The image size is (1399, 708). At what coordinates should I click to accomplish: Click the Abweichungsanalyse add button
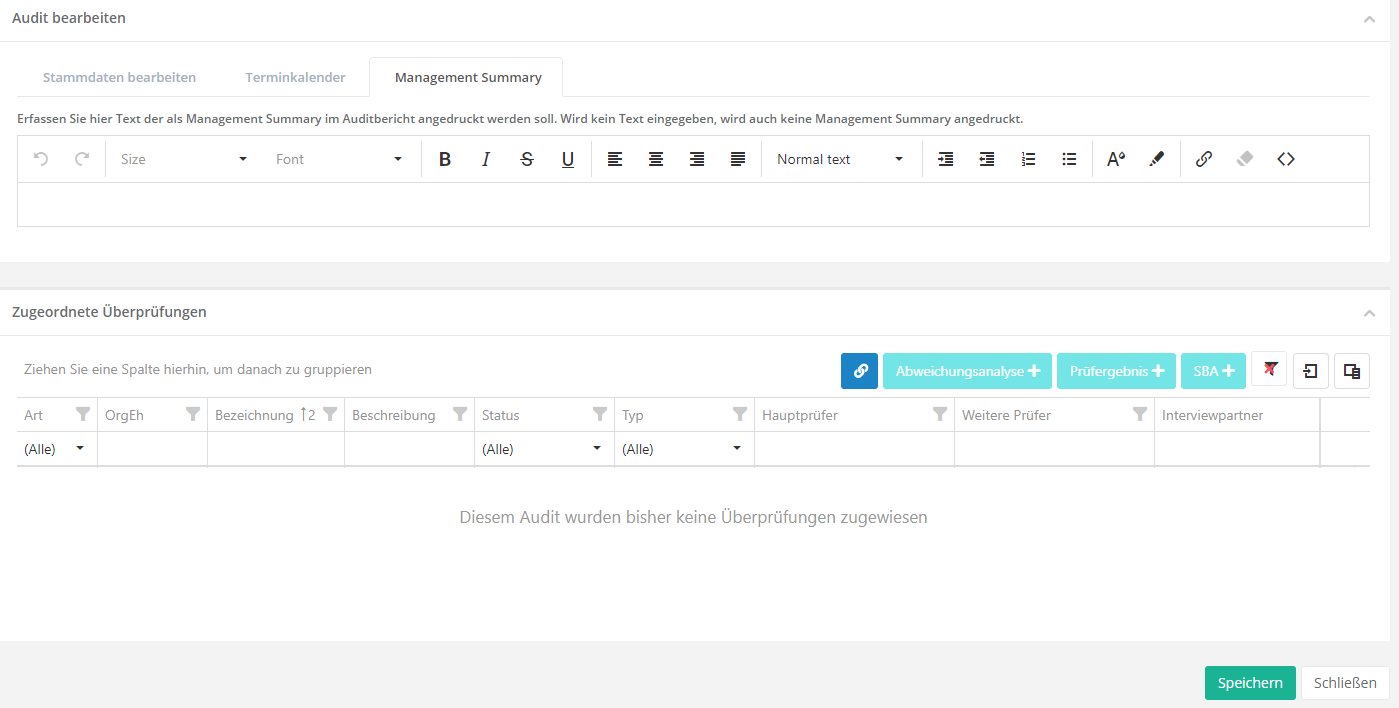click(x=967, y=371)
